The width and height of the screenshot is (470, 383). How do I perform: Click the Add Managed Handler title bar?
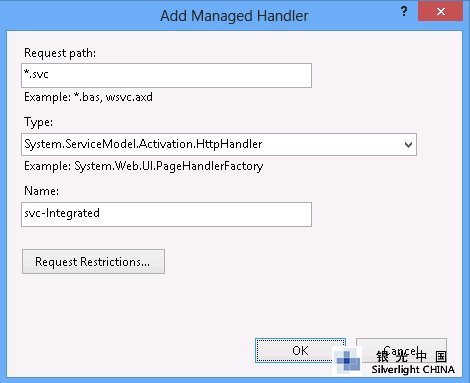(x=234, y=16)
